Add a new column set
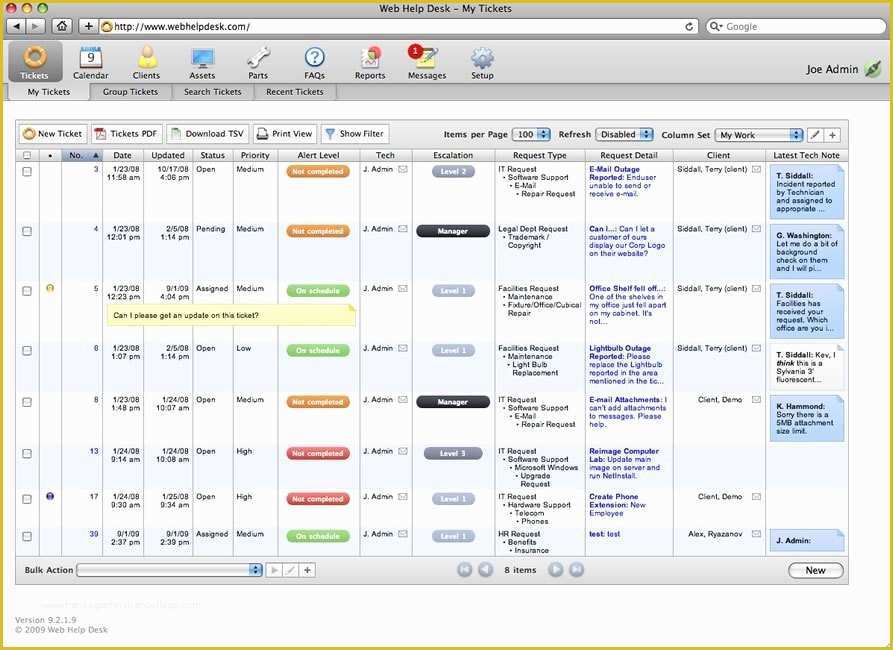Screen dimensions: 893x650 pos(833,135)
